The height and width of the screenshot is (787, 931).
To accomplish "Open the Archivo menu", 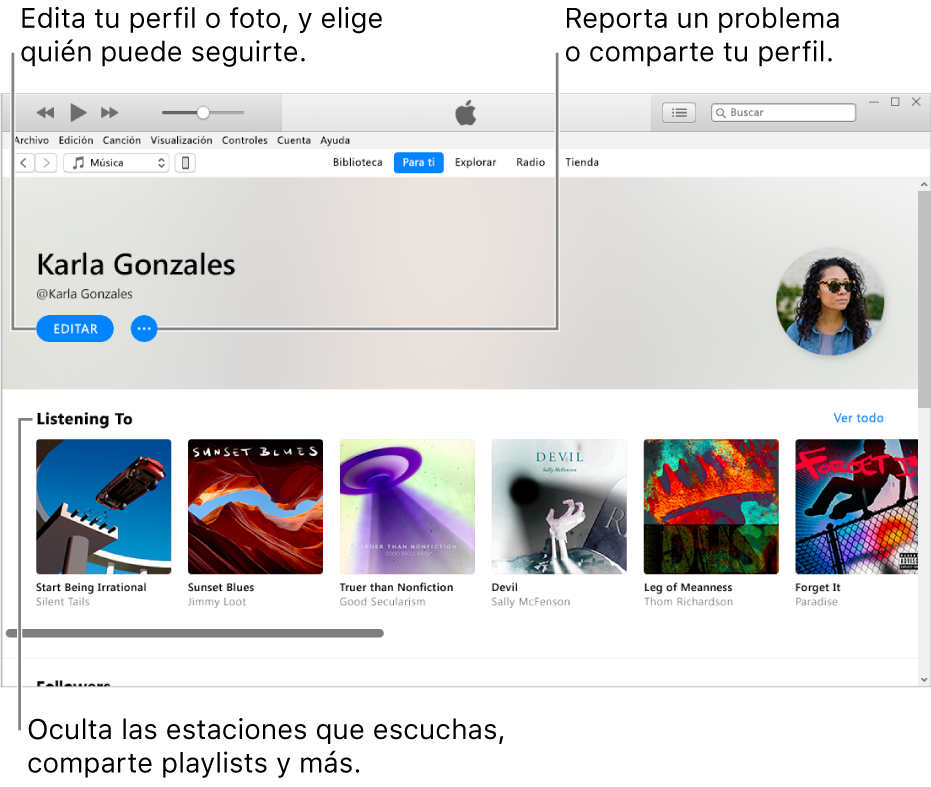I will pyautogui.click(x=31, y=140).
